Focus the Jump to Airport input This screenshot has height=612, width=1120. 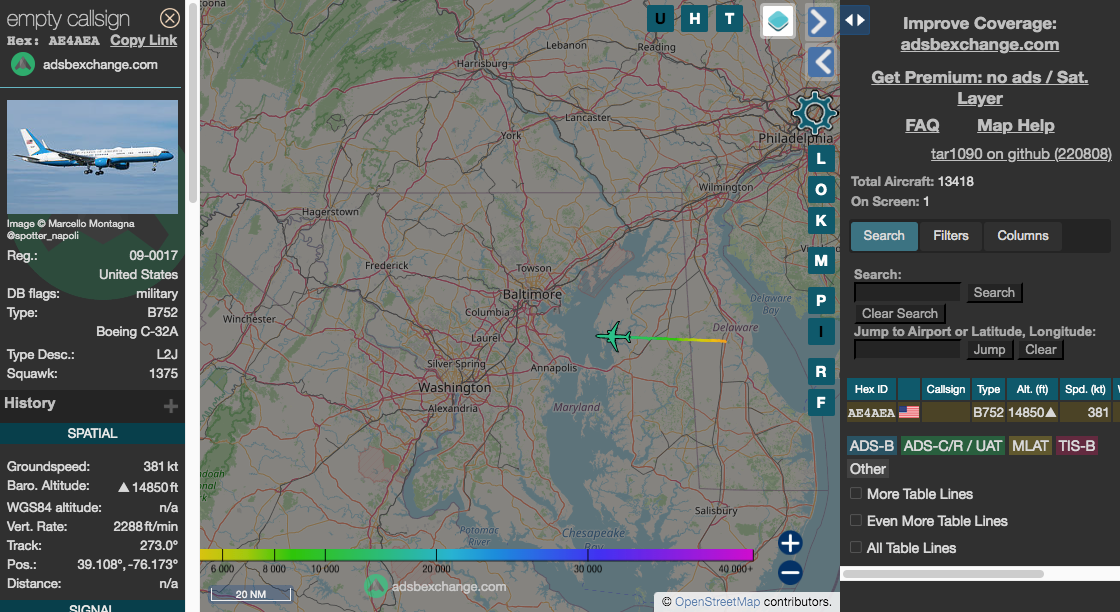tap(907, 349)
